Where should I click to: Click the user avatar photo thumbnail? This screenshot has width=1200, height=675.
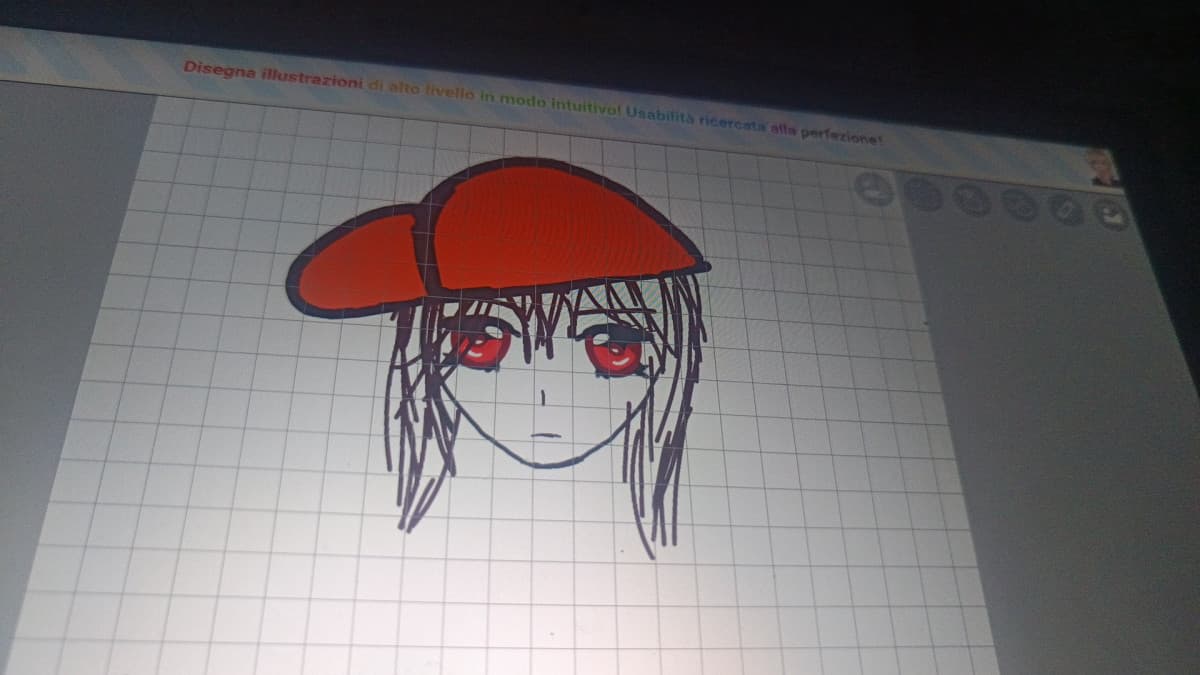tap(1103, 169)
